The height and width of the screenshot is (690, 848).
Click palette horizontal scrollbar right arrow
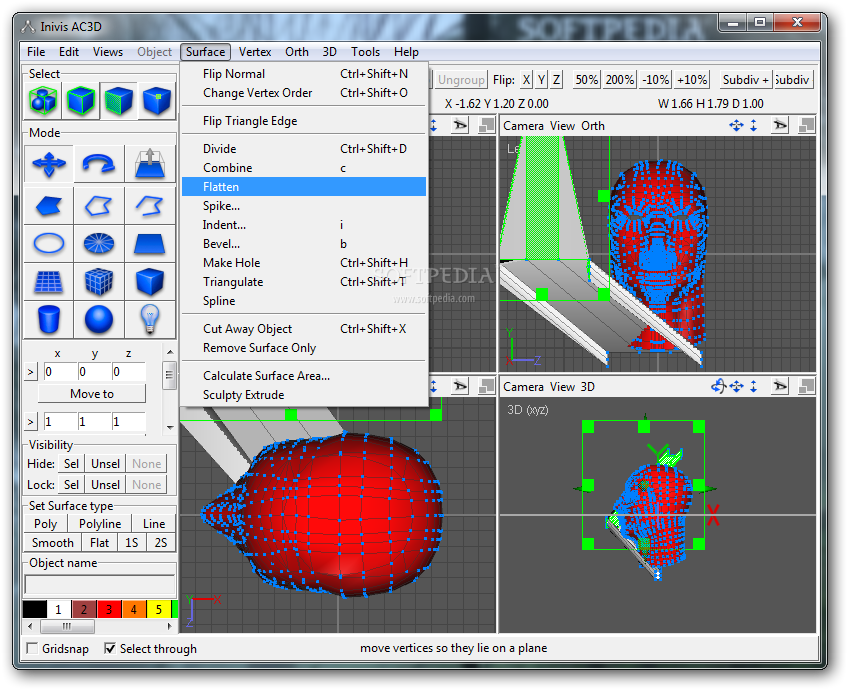(170, 626)
